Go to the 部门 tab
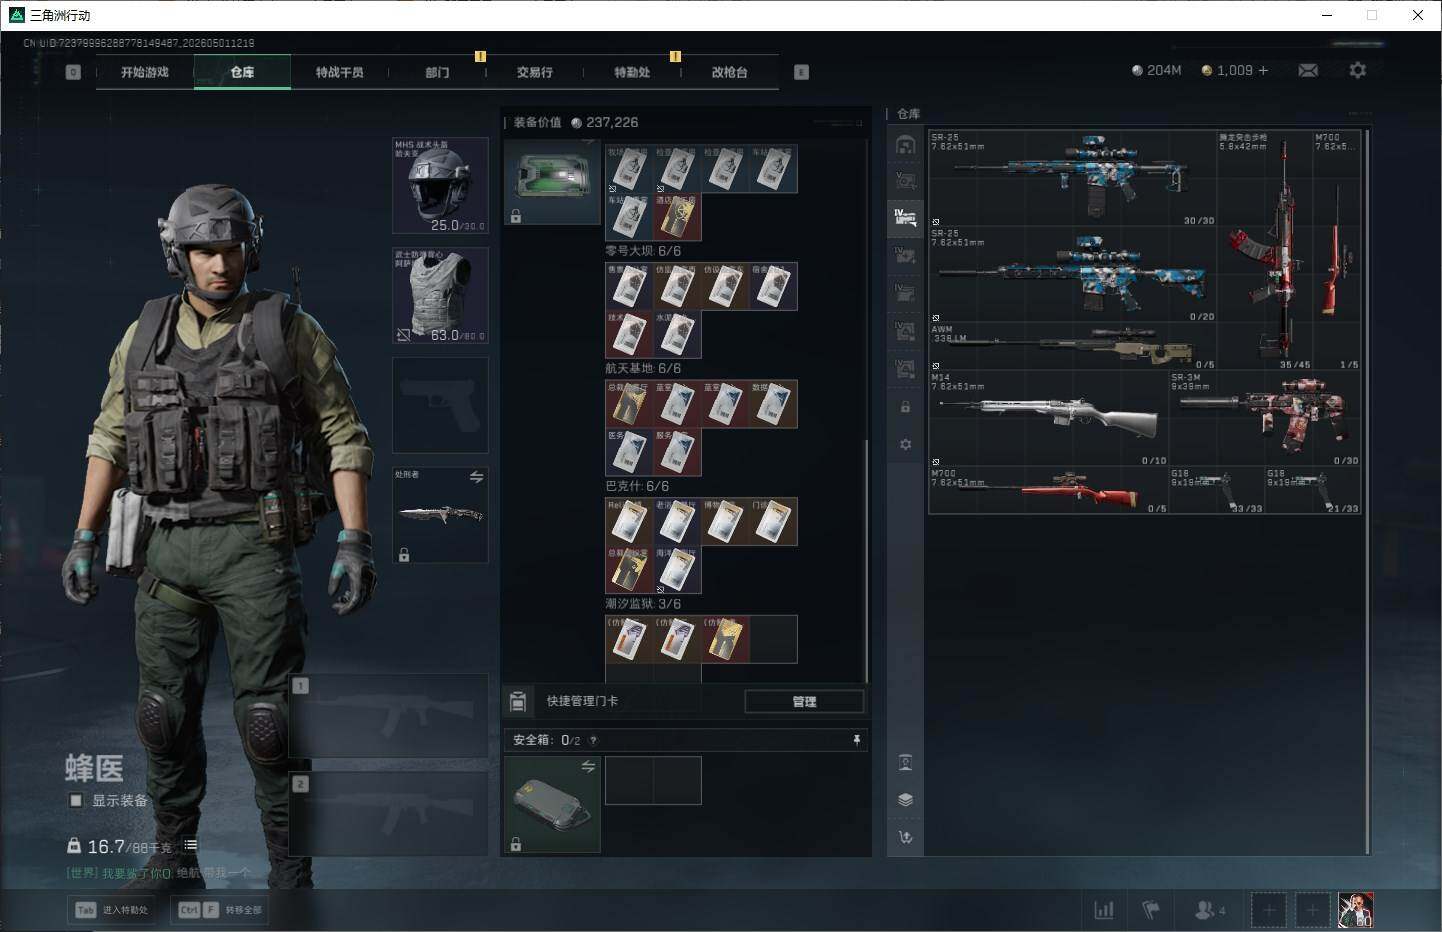1442x932 pixels. coord(437,72)
